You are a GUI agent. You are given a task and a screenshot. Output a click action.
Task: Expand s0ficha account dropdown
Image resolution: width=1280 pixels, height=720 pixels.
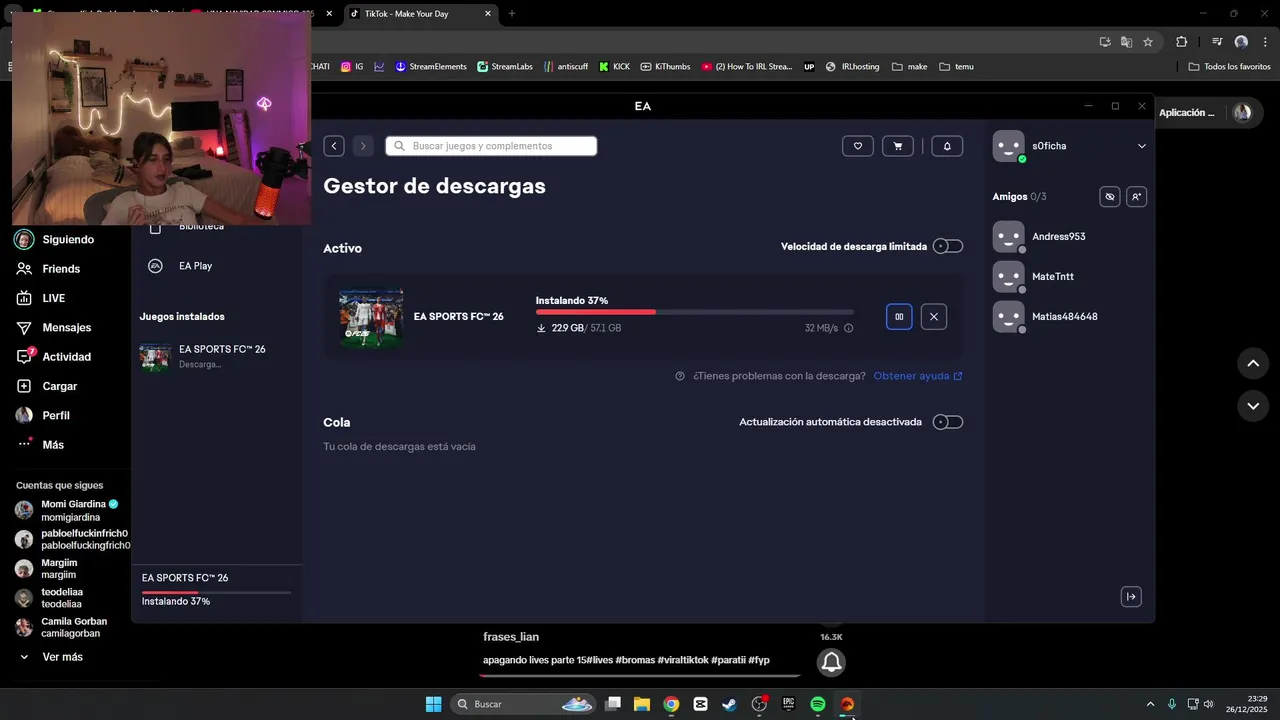(x=1142, y=146)
